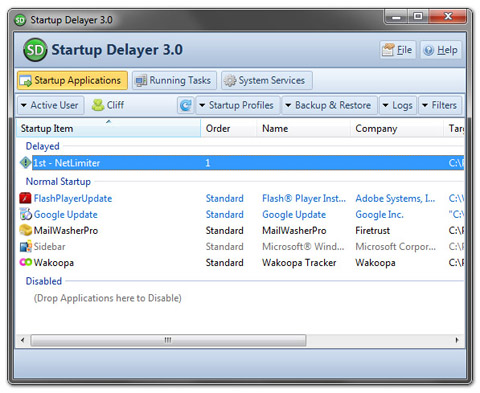This screenshot has width=480, height=393.
Task: Click the Sidebar item icon
Action: click(26, 246)
